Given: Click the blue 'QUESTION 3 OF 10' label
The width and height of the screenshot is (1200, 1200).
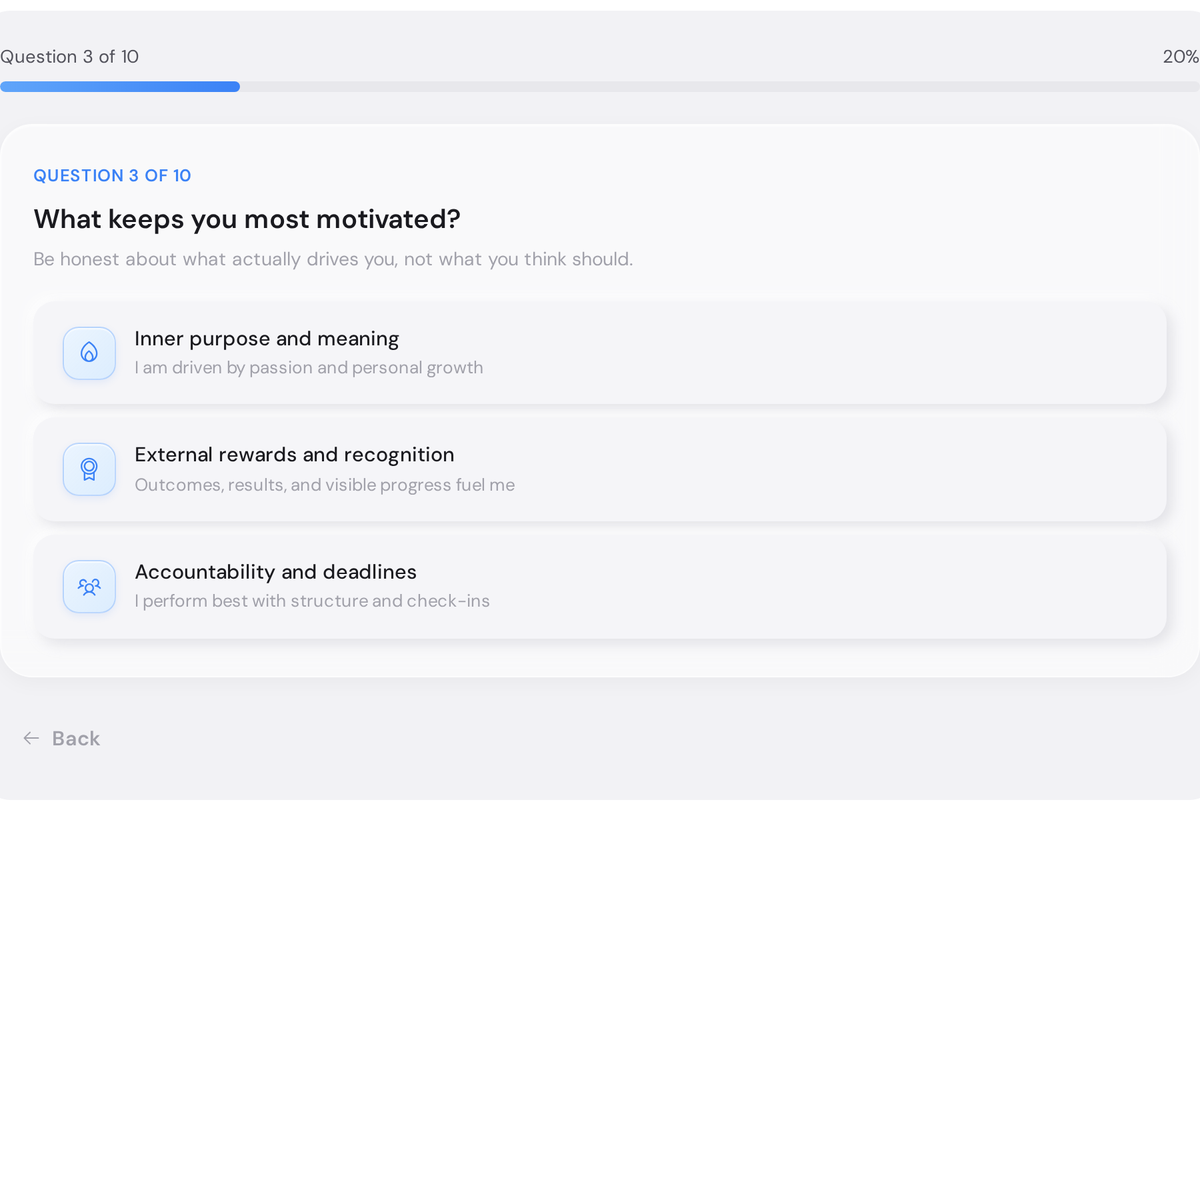Looking at the screenshot, I should (x=112, y=176).
